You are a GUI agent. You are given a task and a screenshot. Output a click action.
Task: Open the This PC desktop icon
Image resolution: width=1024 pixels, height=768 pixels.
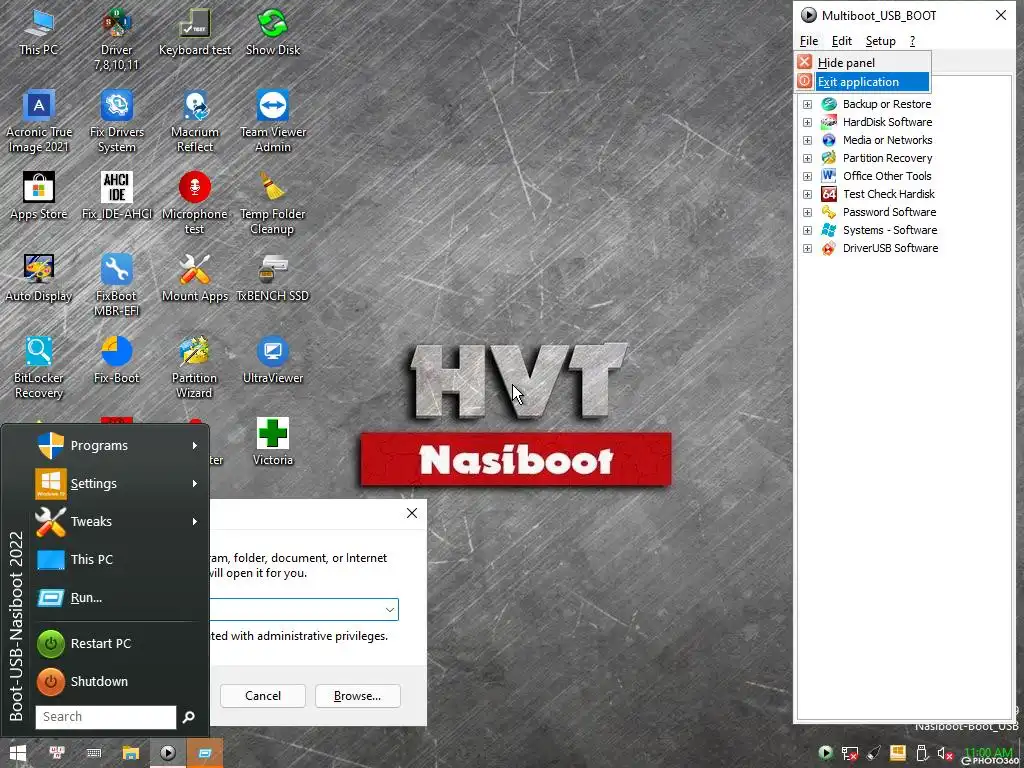[x=39, y=32]
